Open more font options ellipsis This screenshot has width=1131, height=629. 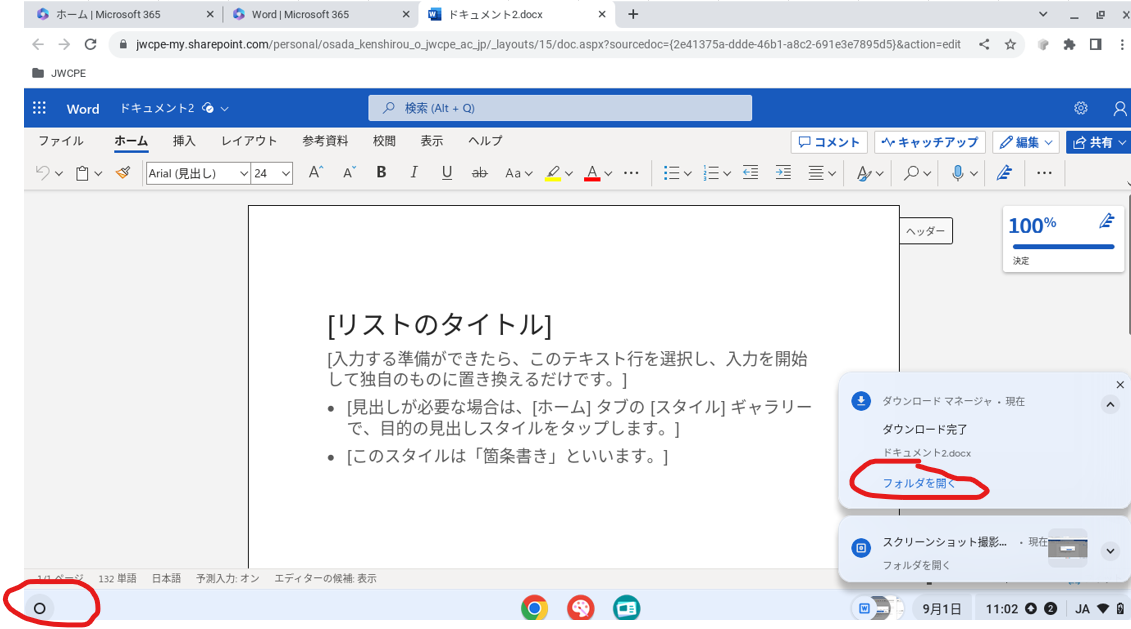631,173
